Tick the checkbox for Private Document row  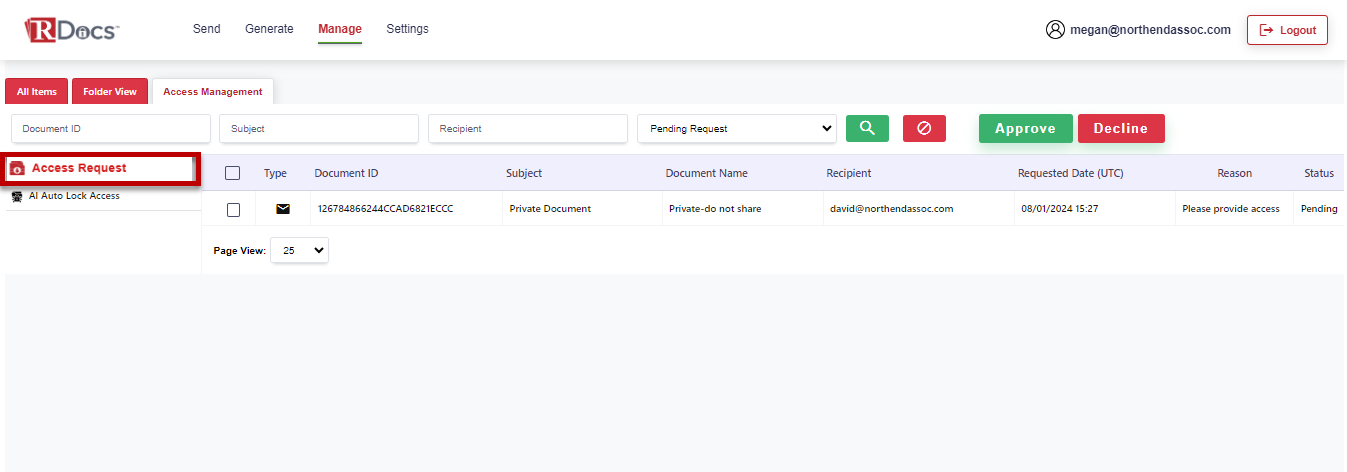(233, 209)
